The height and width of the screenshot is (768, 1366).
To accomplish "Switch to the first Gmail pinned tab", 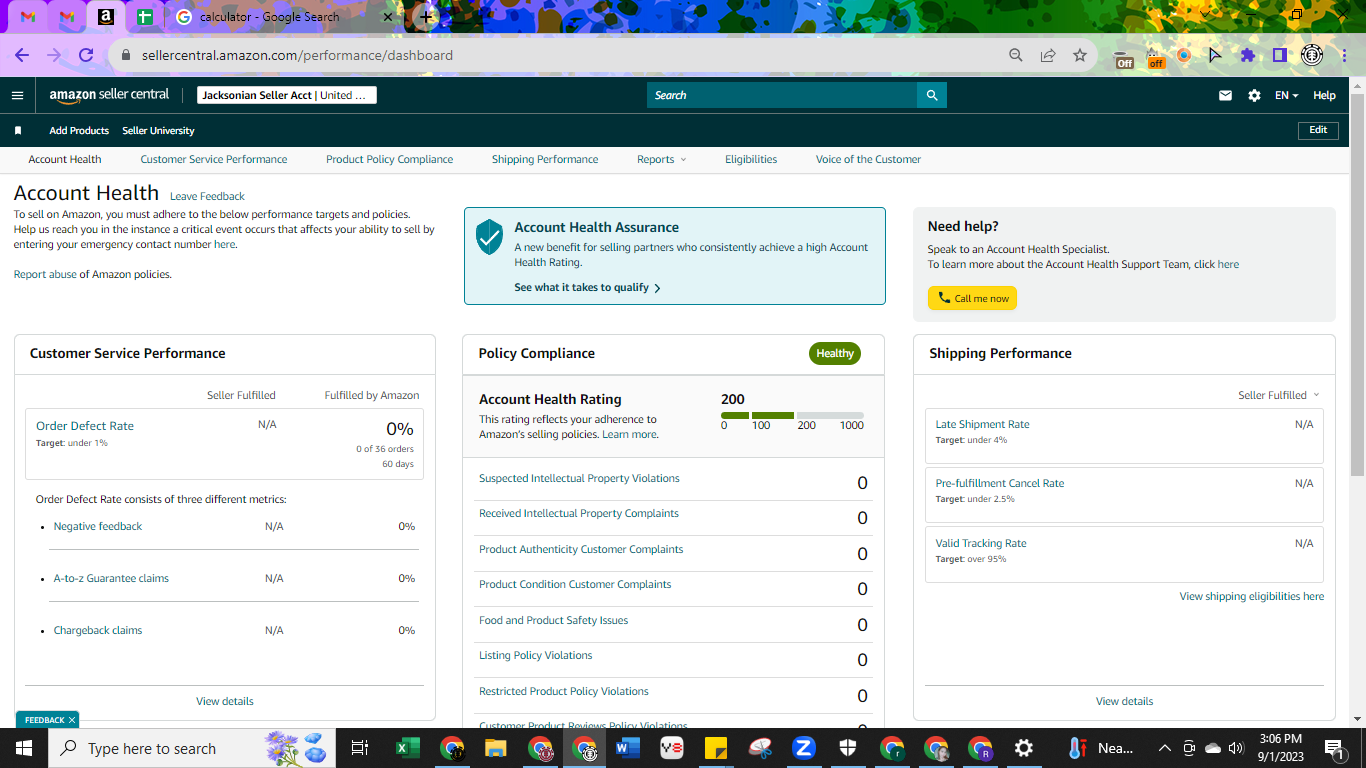I will pos(28,17).
